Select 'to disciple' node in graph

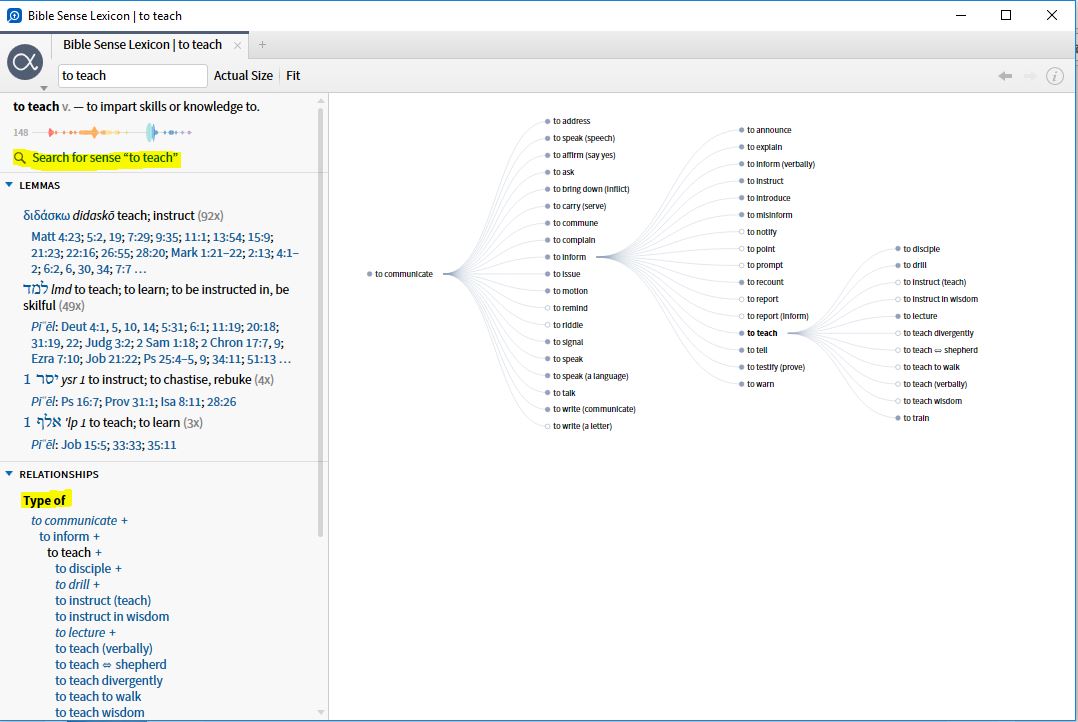point(918,249)
